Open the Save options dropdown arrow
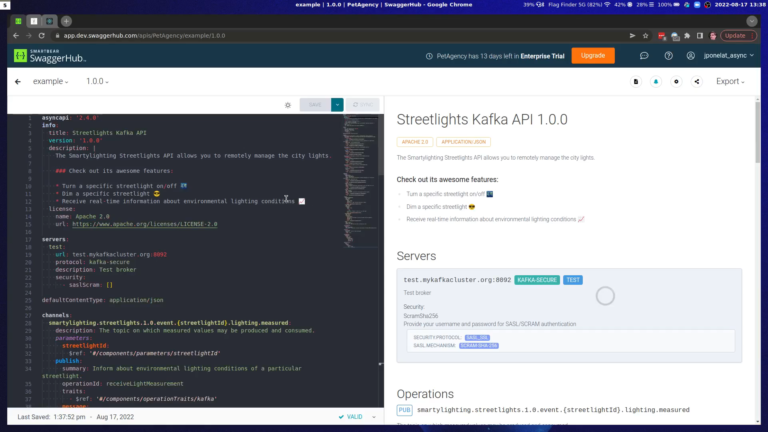This screenshot has height=432, width=768. 337,105
